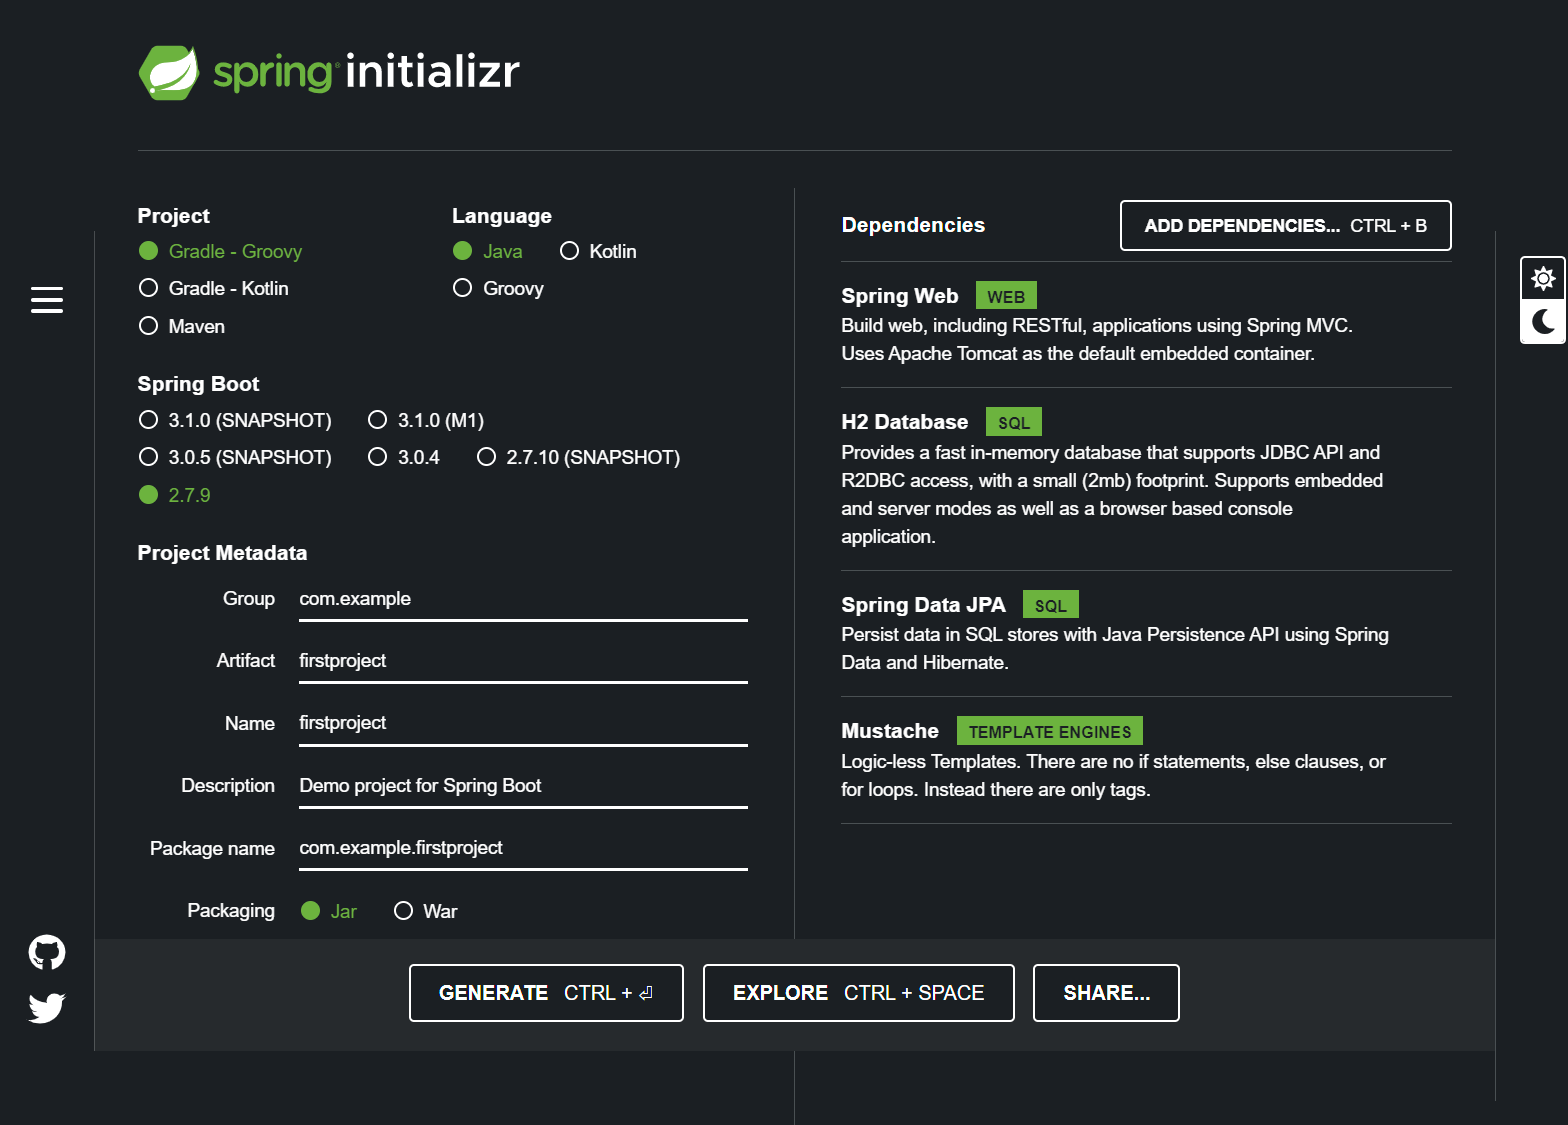Click the SQL tag on Spring Data JPA

(1051, 605)
